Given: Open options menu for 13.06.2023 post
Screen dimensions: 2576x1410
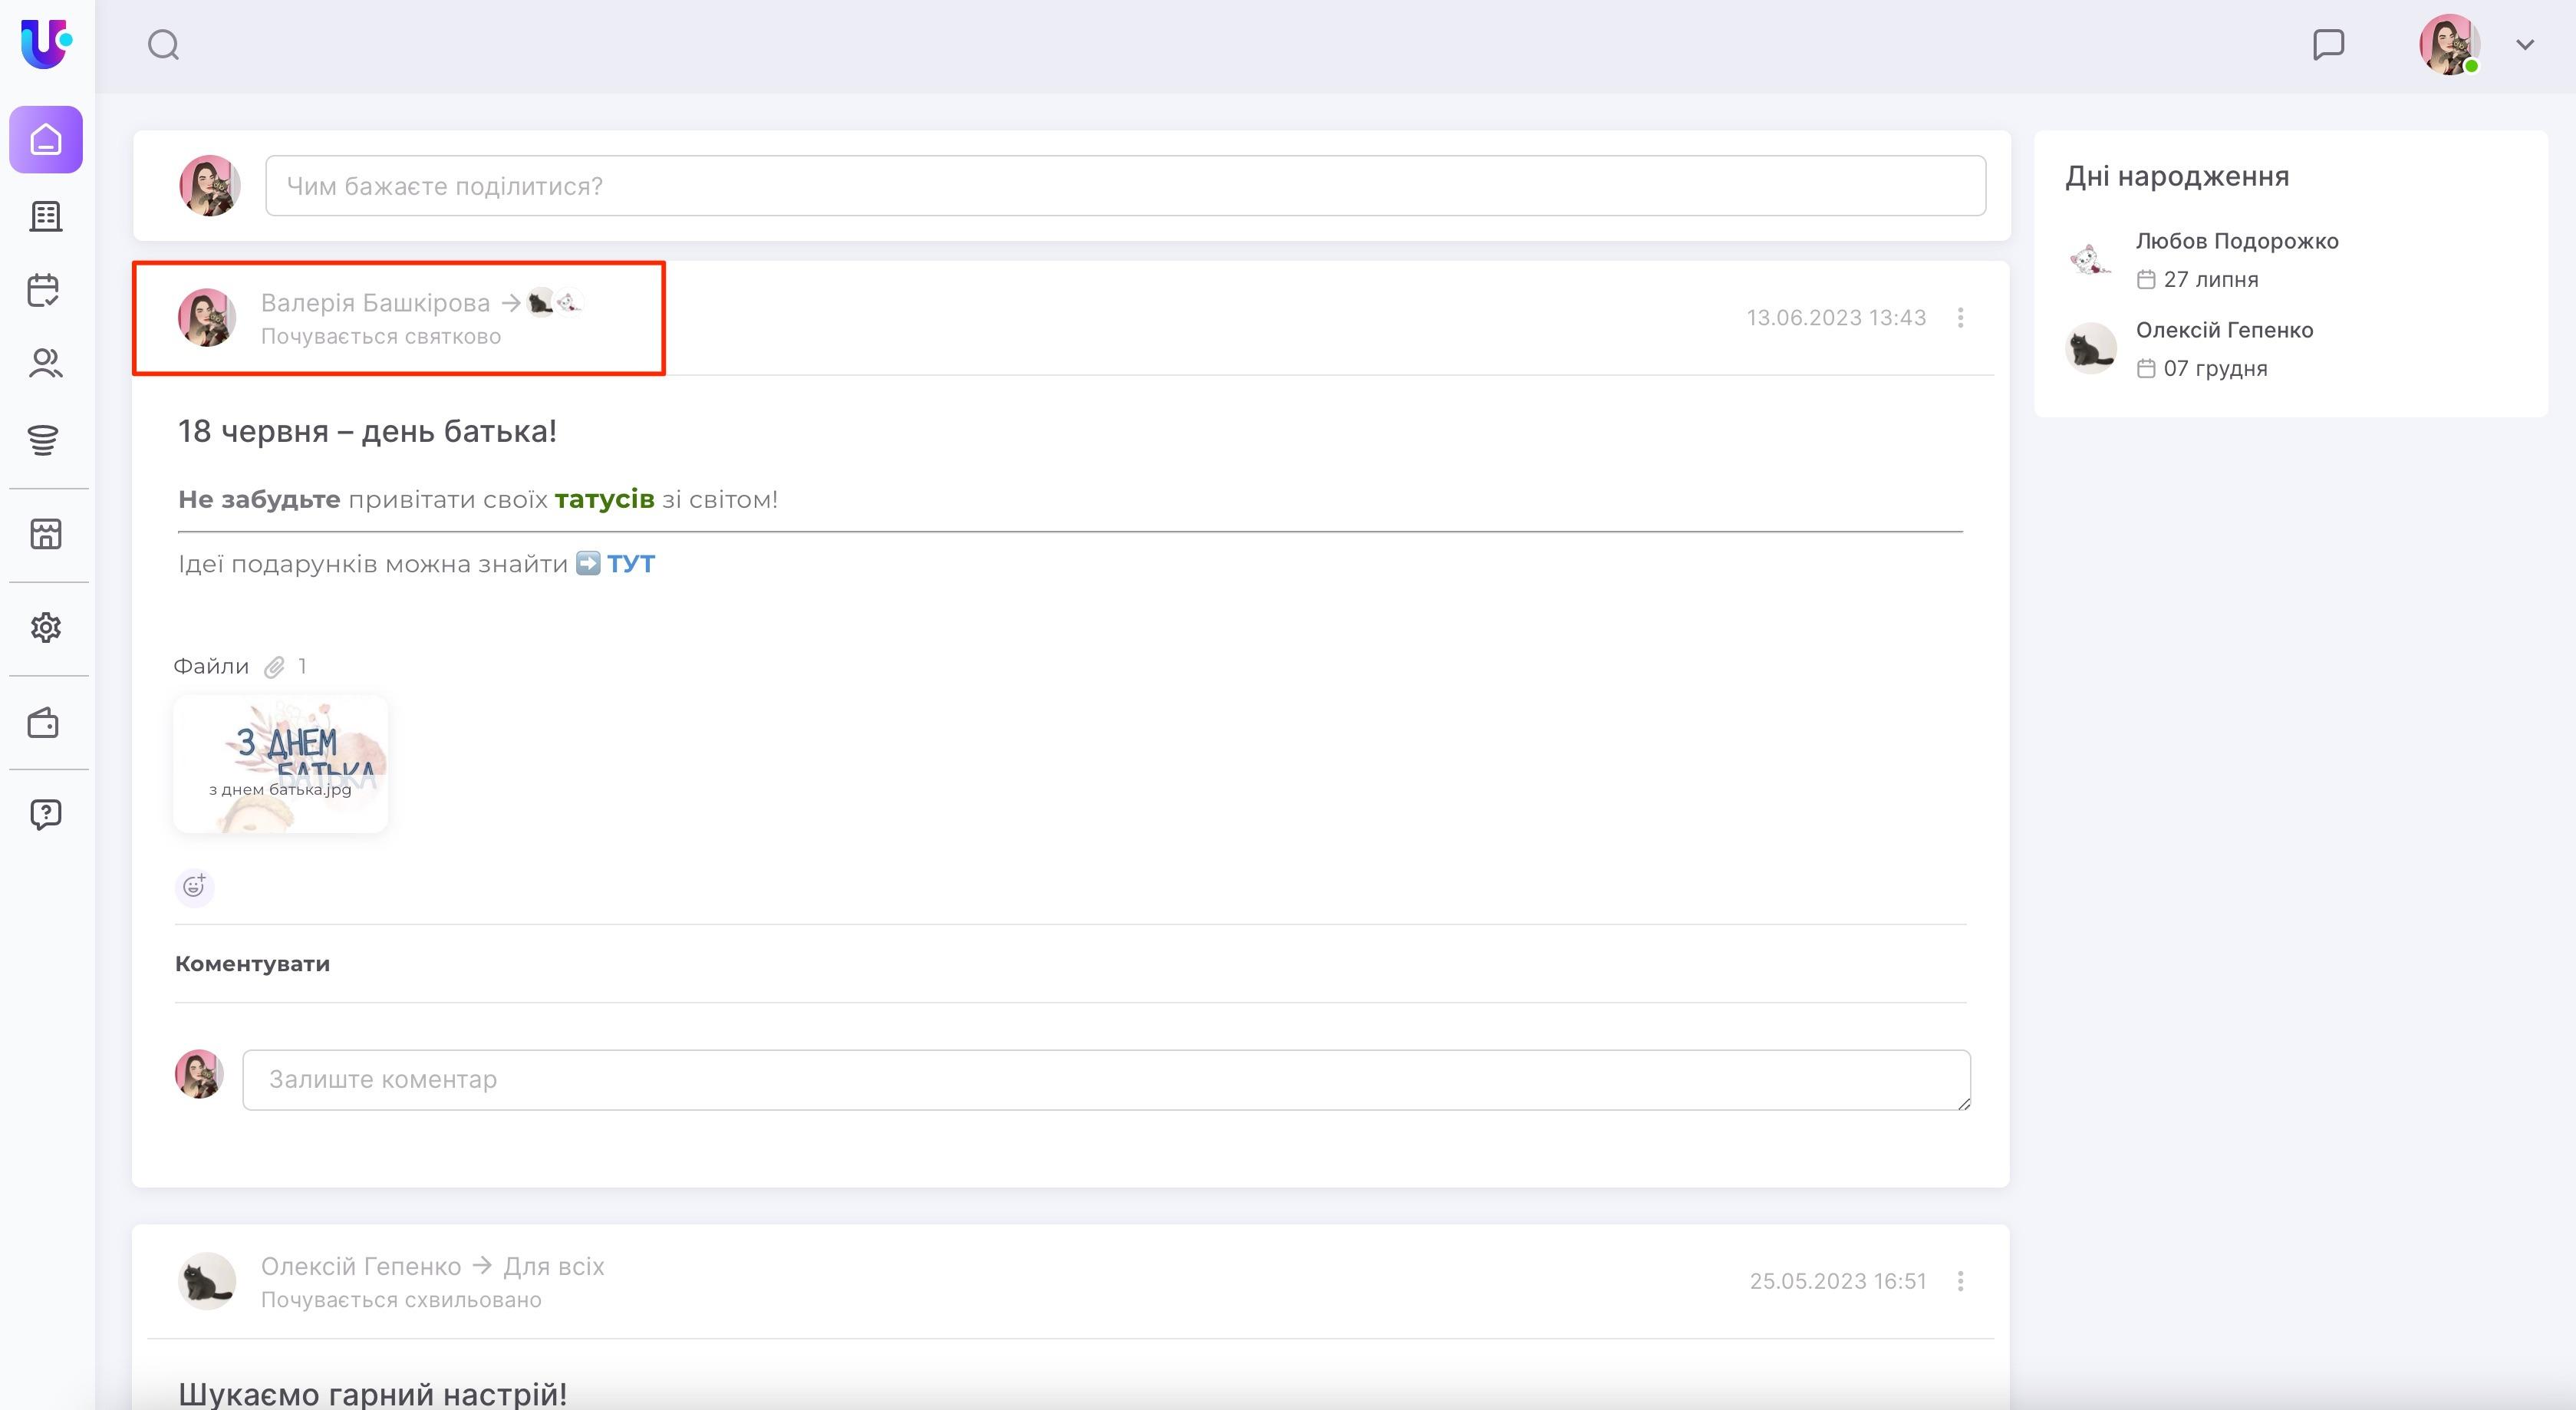Looking at the screenshot, I should (1960, 318).
